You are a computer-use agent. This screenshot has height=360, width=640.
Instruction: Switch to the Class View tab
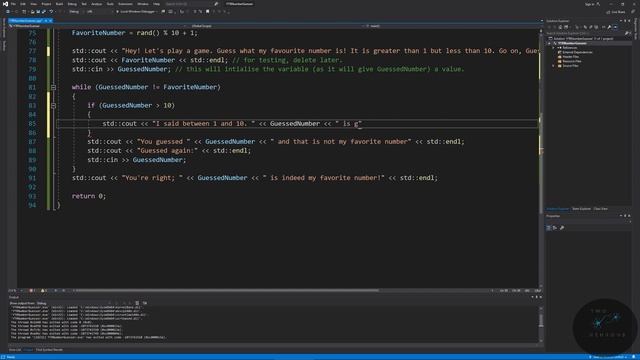click(600, 209)
